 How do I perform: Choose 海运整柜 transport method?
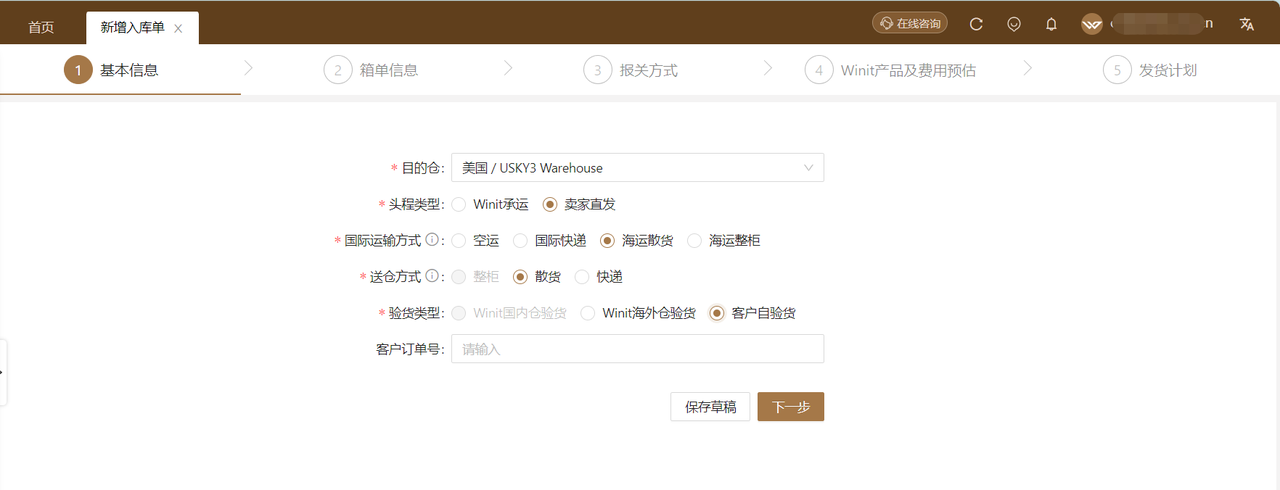point(724,240)
